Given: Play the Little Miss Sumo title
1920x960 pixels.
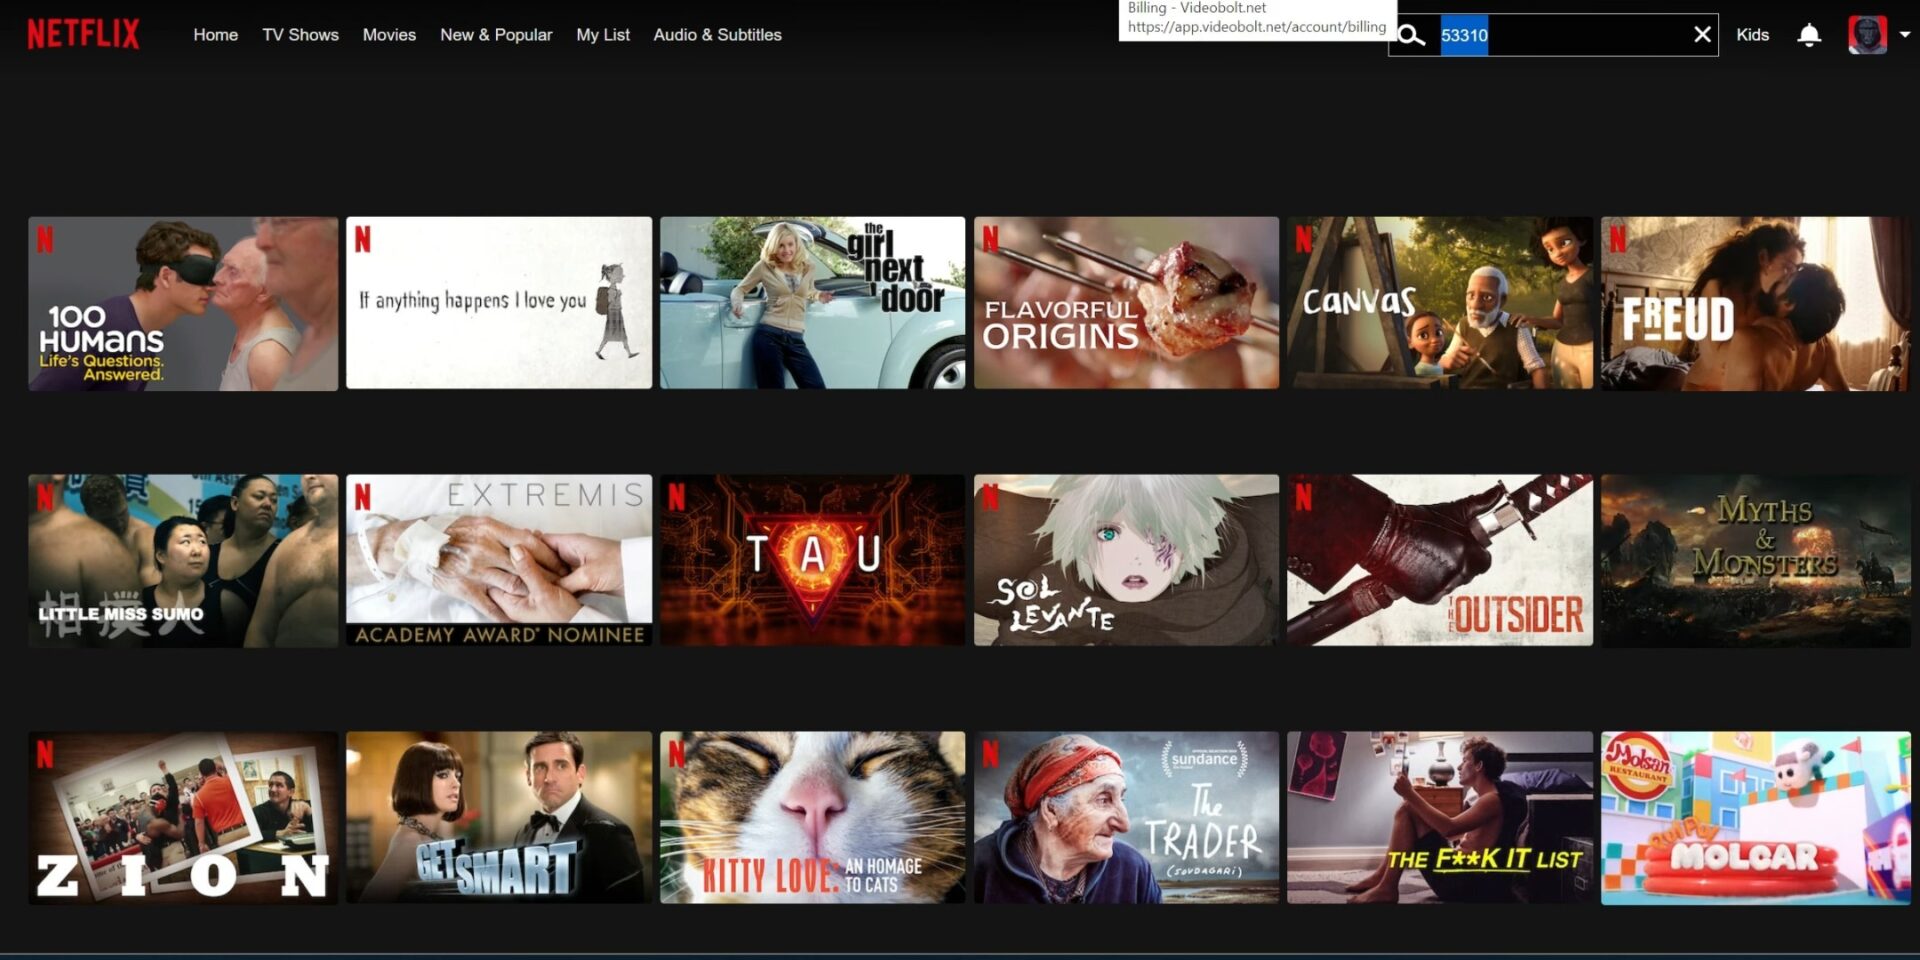Looking at the screenshot, I should (182, 560).
